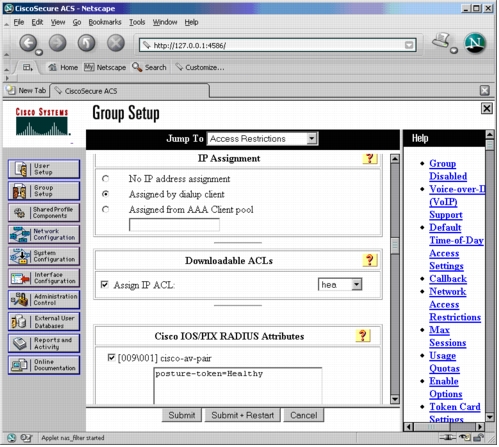Click the online/offline connection status icon

pos(447,438)
